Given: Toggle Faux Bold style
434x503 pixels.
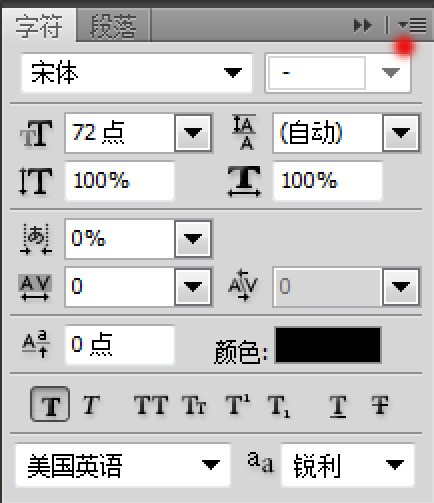Looking at the screenshot, I should point(50,404).
